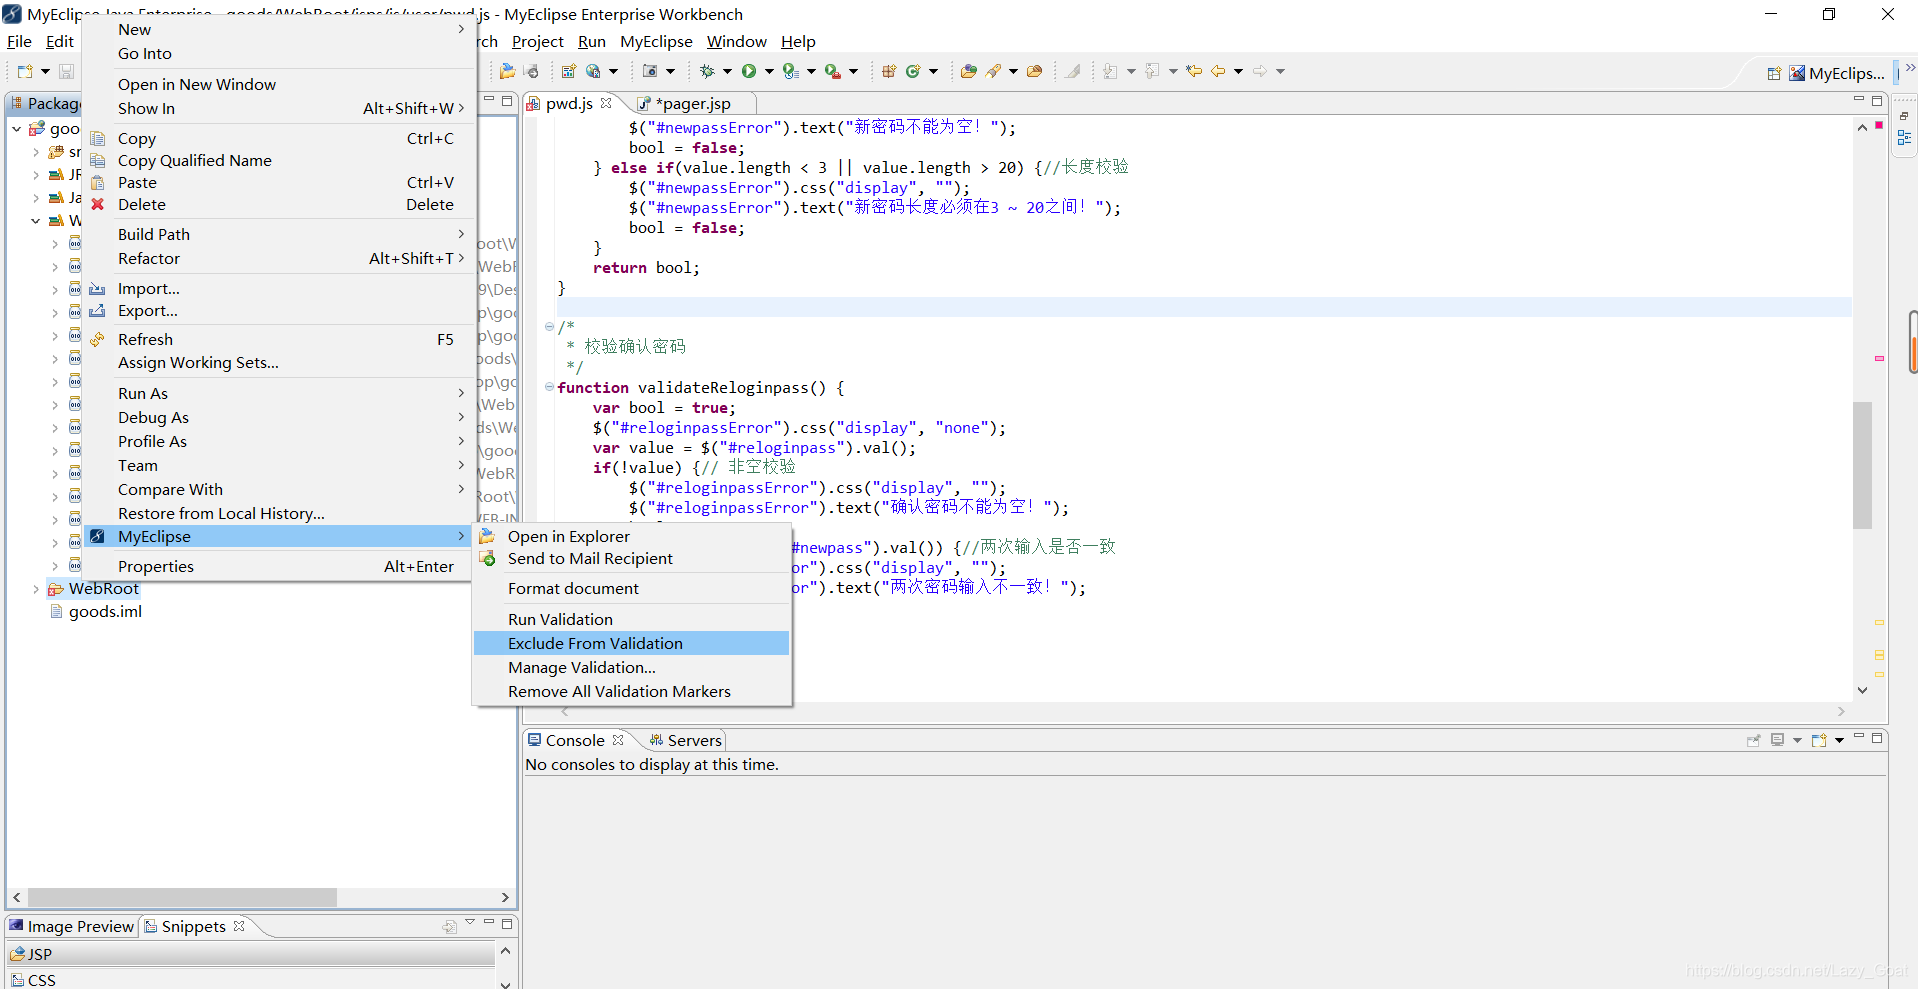Click the green Run button icon
The width and height of the screenshot is (1918, 989).
tap(749, 71)
